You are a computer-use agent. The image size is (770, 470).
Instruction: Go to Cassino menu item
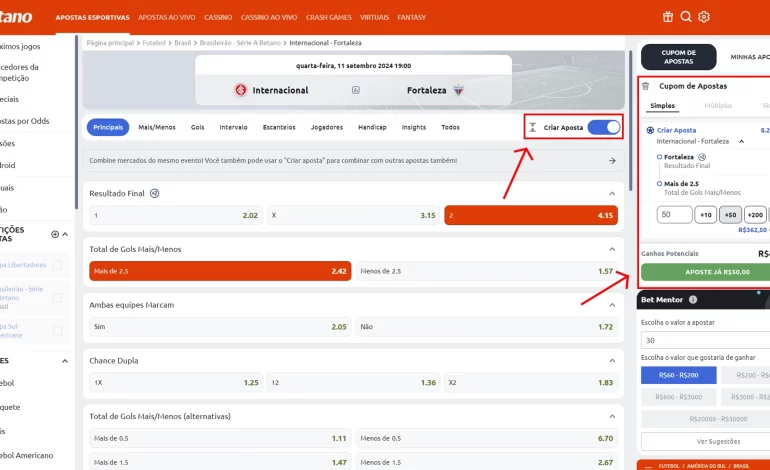[218, 18]
